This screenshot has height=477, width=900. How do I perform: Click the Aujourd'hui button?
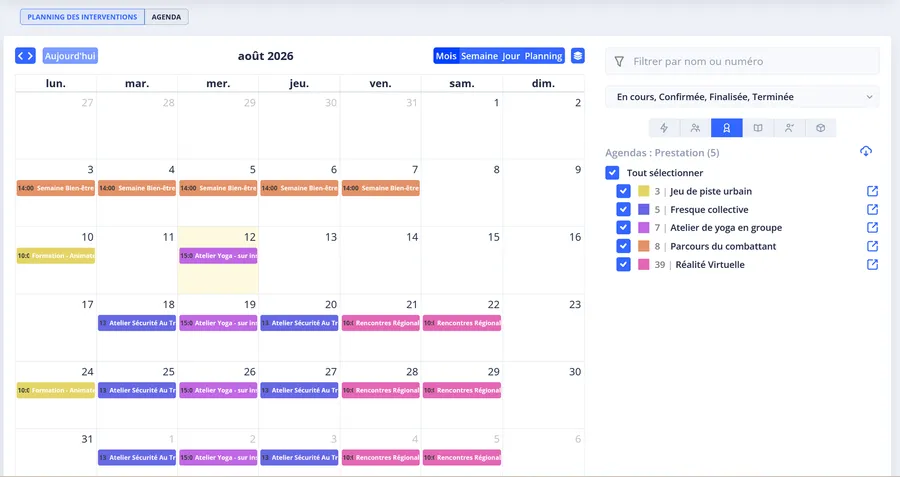(70, 56)
